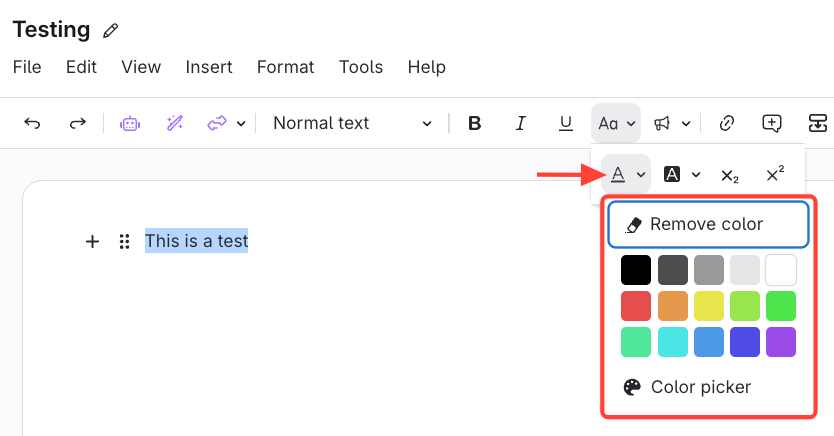The height and width of the screenshot is (436, 834).
Task: Expand the megaphone tone dropdown
Action: click(686, 124)
